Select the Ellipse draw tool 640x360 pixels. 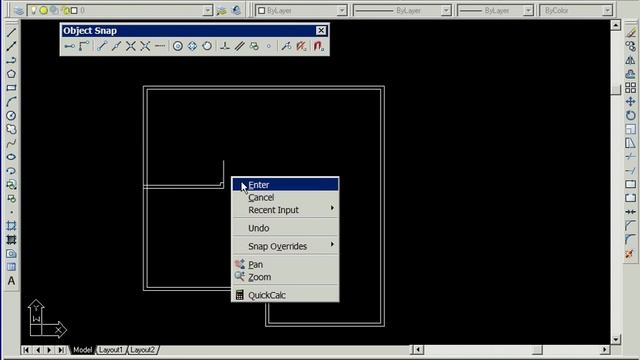click(x=11, y=157)
